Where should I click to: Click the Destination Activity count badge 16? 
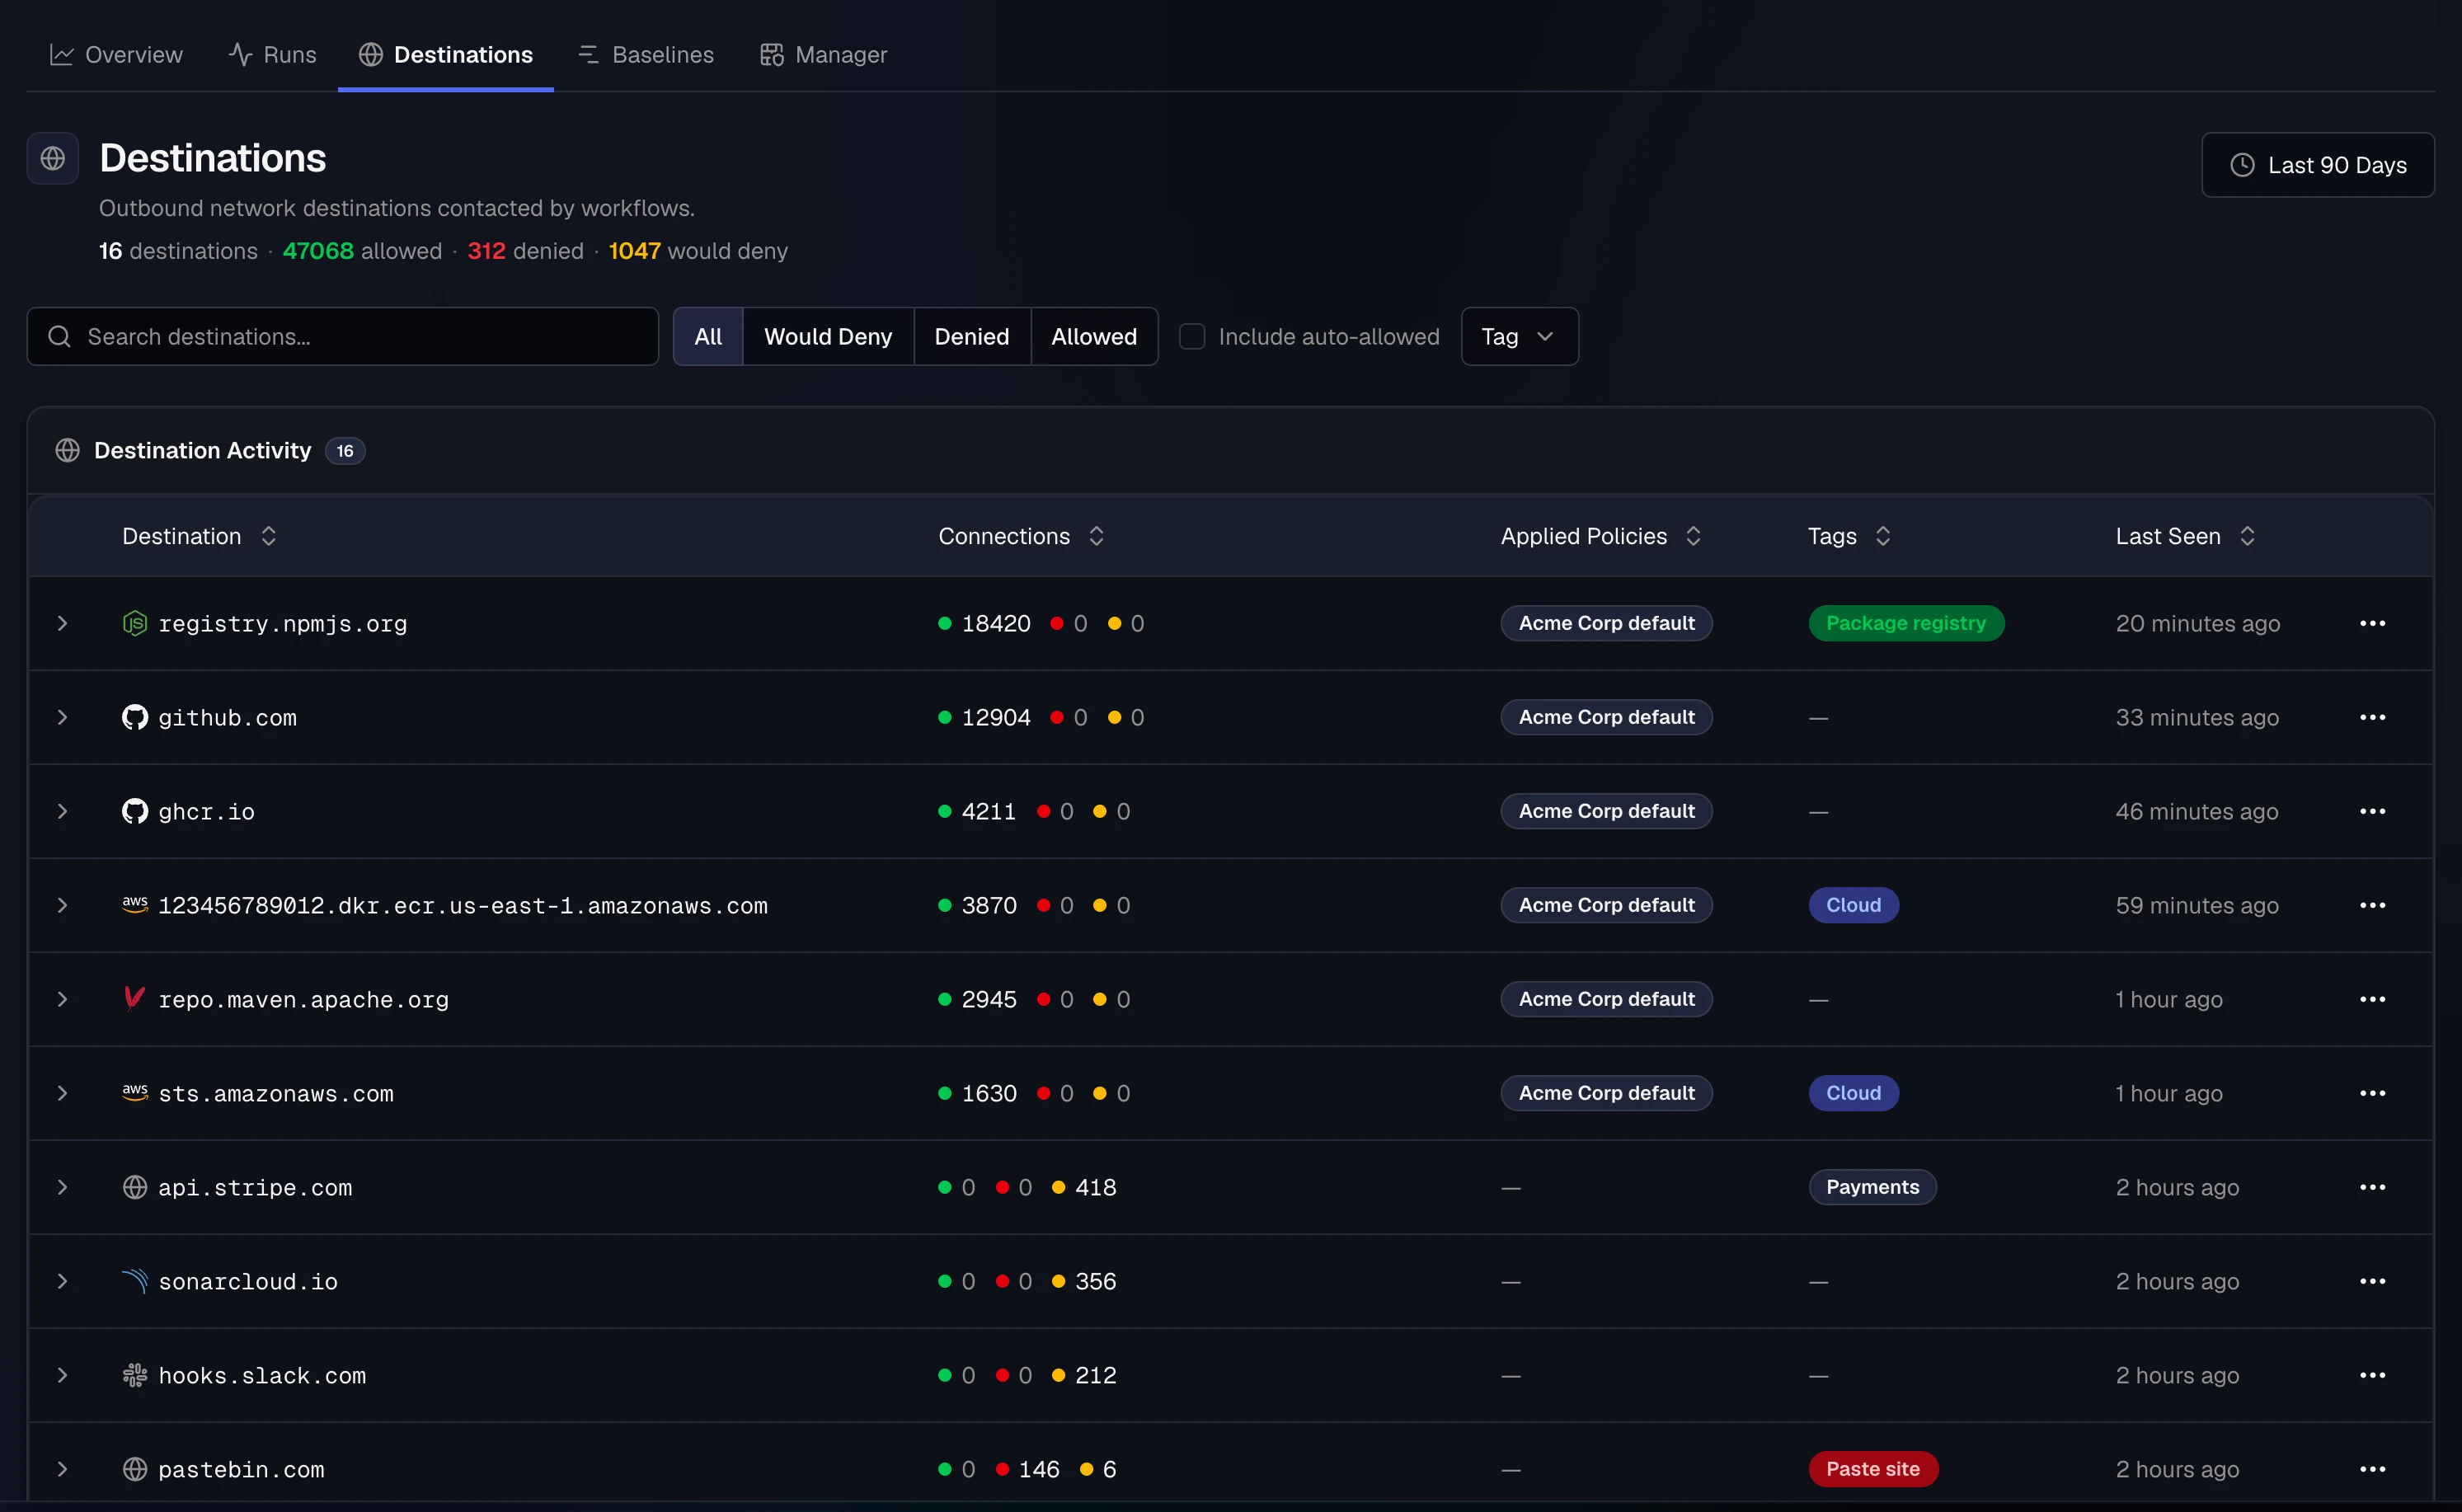tap(345, 451)
